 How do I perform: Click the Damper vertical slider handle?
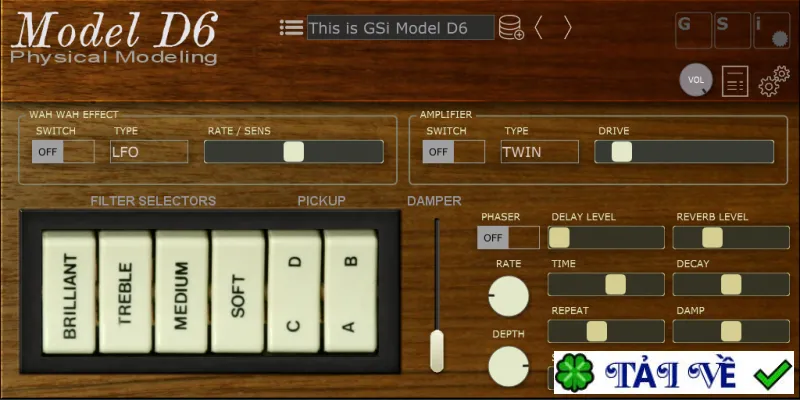[x=437, y=351]
